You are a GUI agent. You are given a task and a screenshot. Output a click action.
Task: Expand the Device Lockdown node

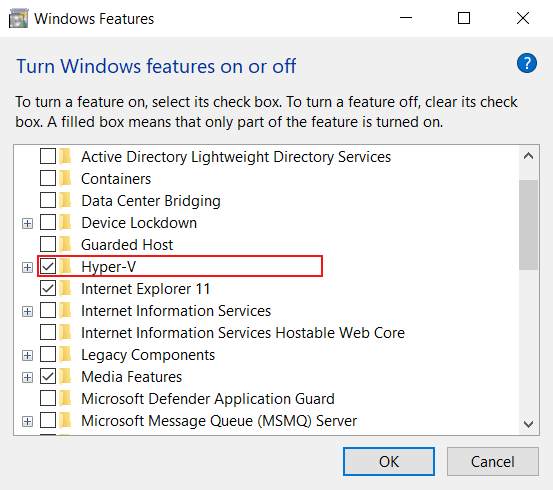pyautogui.click(x=27, y=223)
